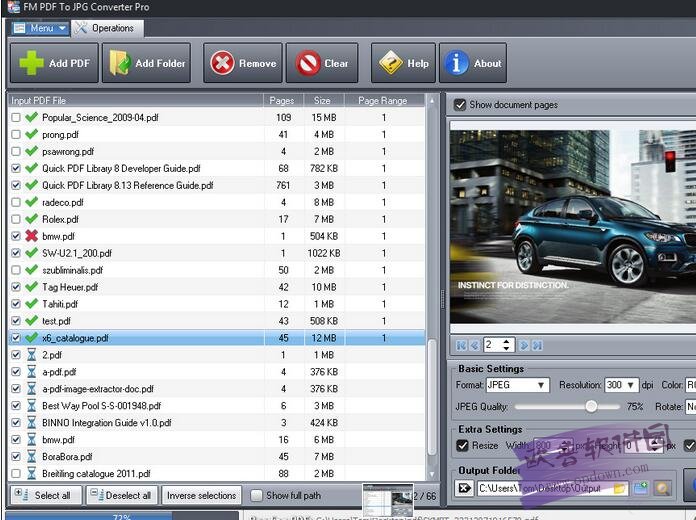The width and height of the screenshot is (696, 520).
Task: Click the red cross status icon of bmw.pdf
Action: 32,236
